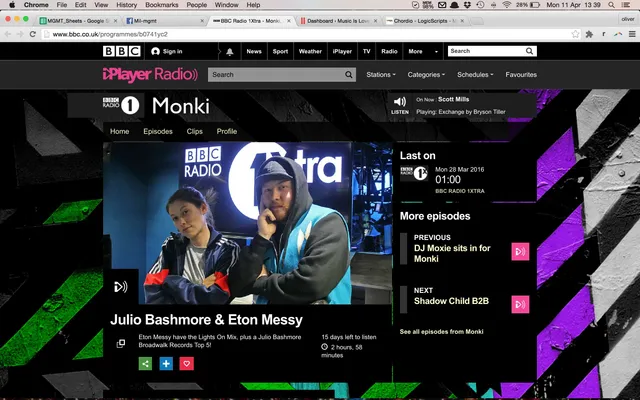Switch to Chordio LogicScripts tab
This screenshot has width=640, height=400.
pyautogui.click(x=424, y=20)
